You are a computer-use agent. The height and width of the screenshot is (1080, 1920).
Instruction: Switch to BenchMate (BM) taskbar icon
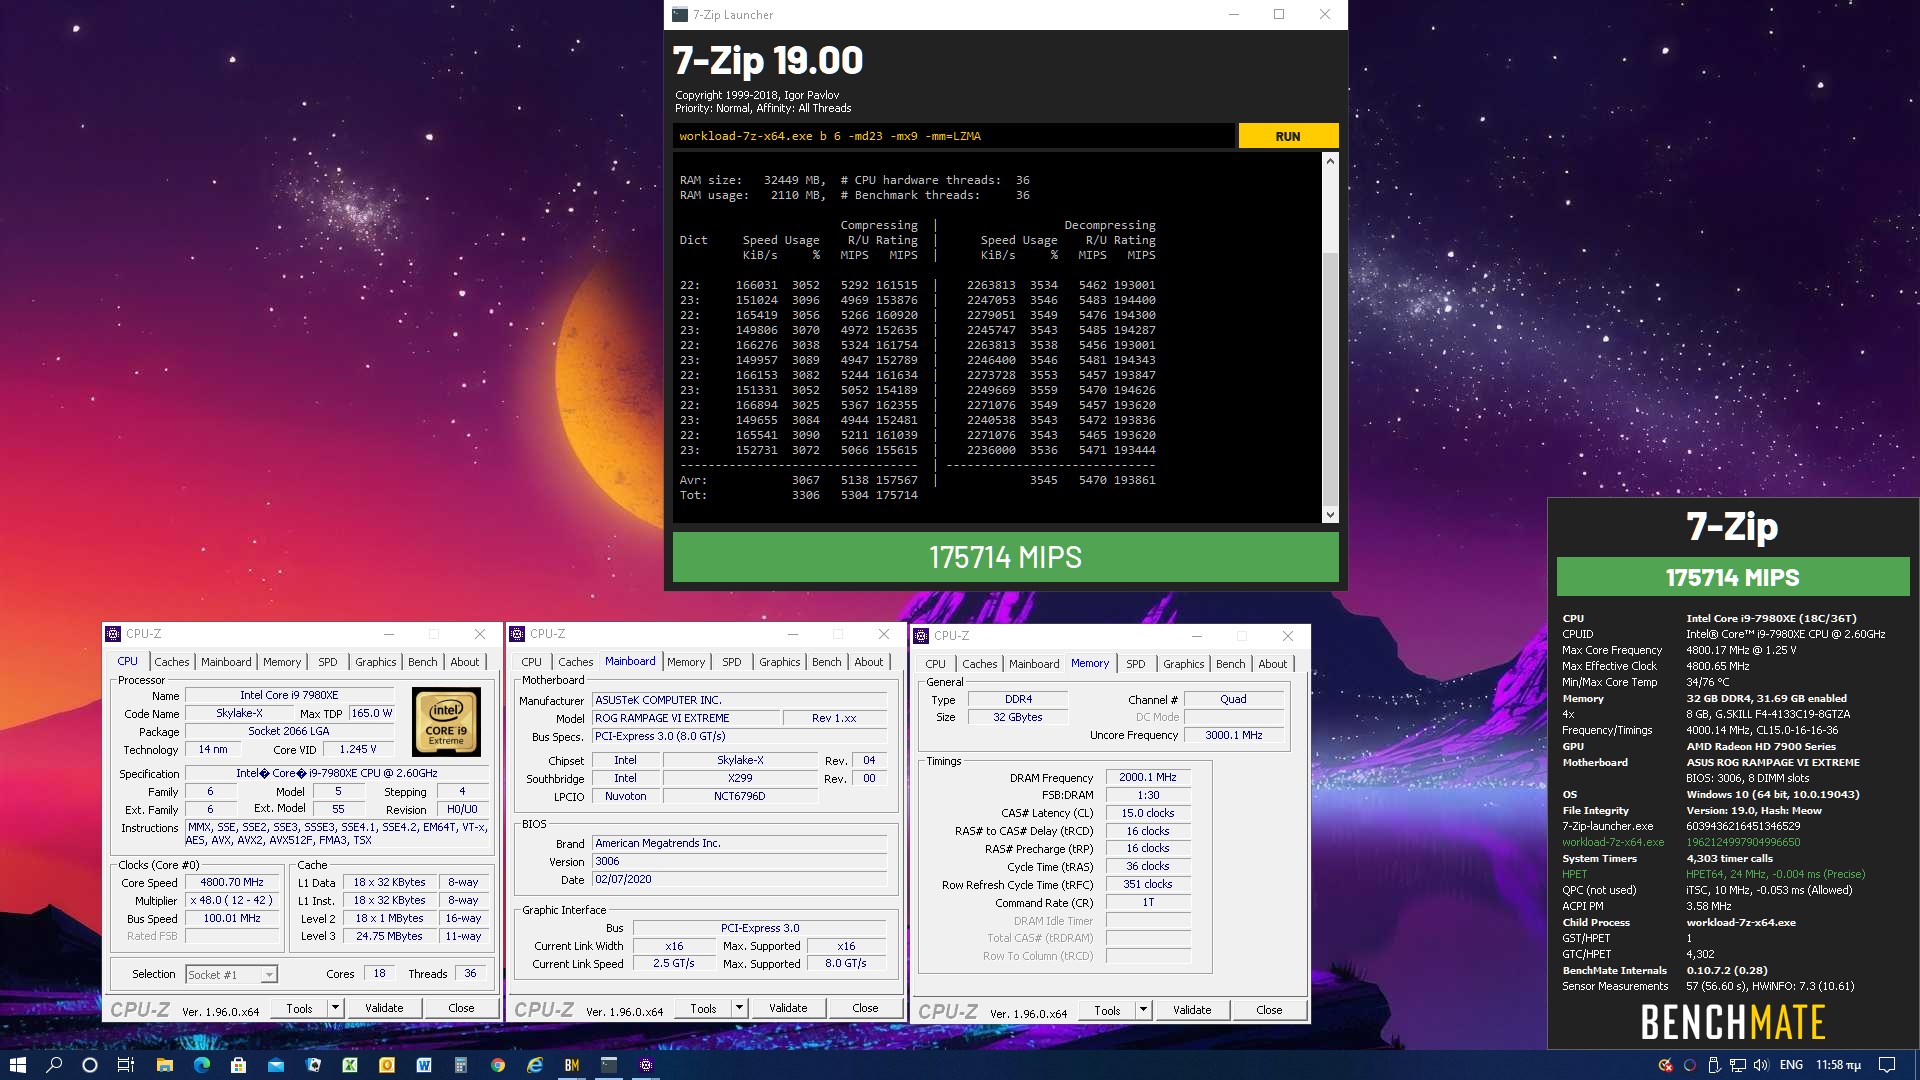pos(572,1065)
